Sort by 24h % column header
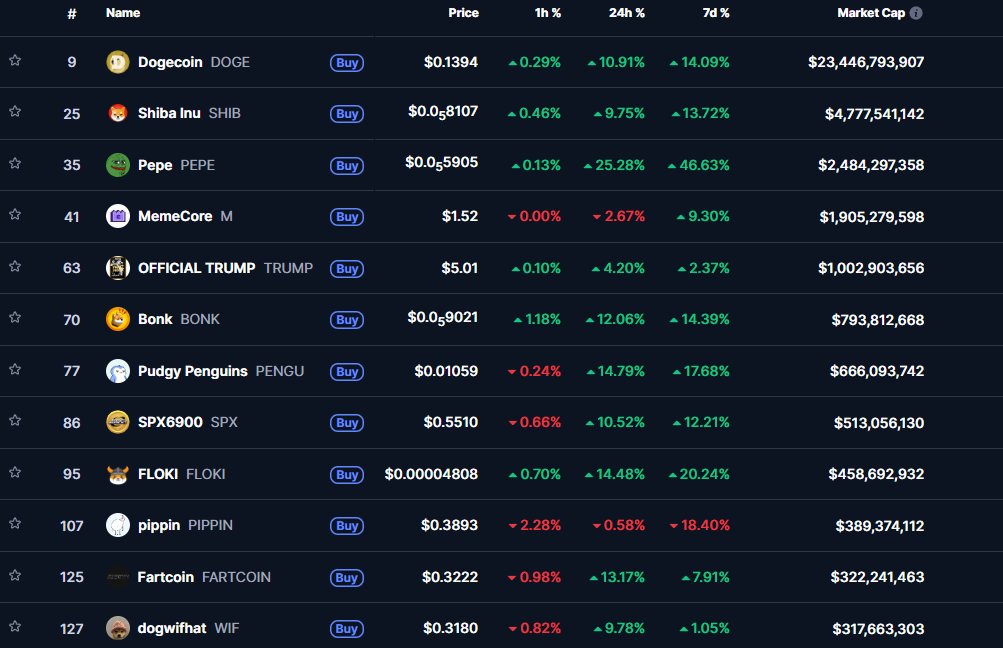The image size is (1003, 648). [627, 13]
